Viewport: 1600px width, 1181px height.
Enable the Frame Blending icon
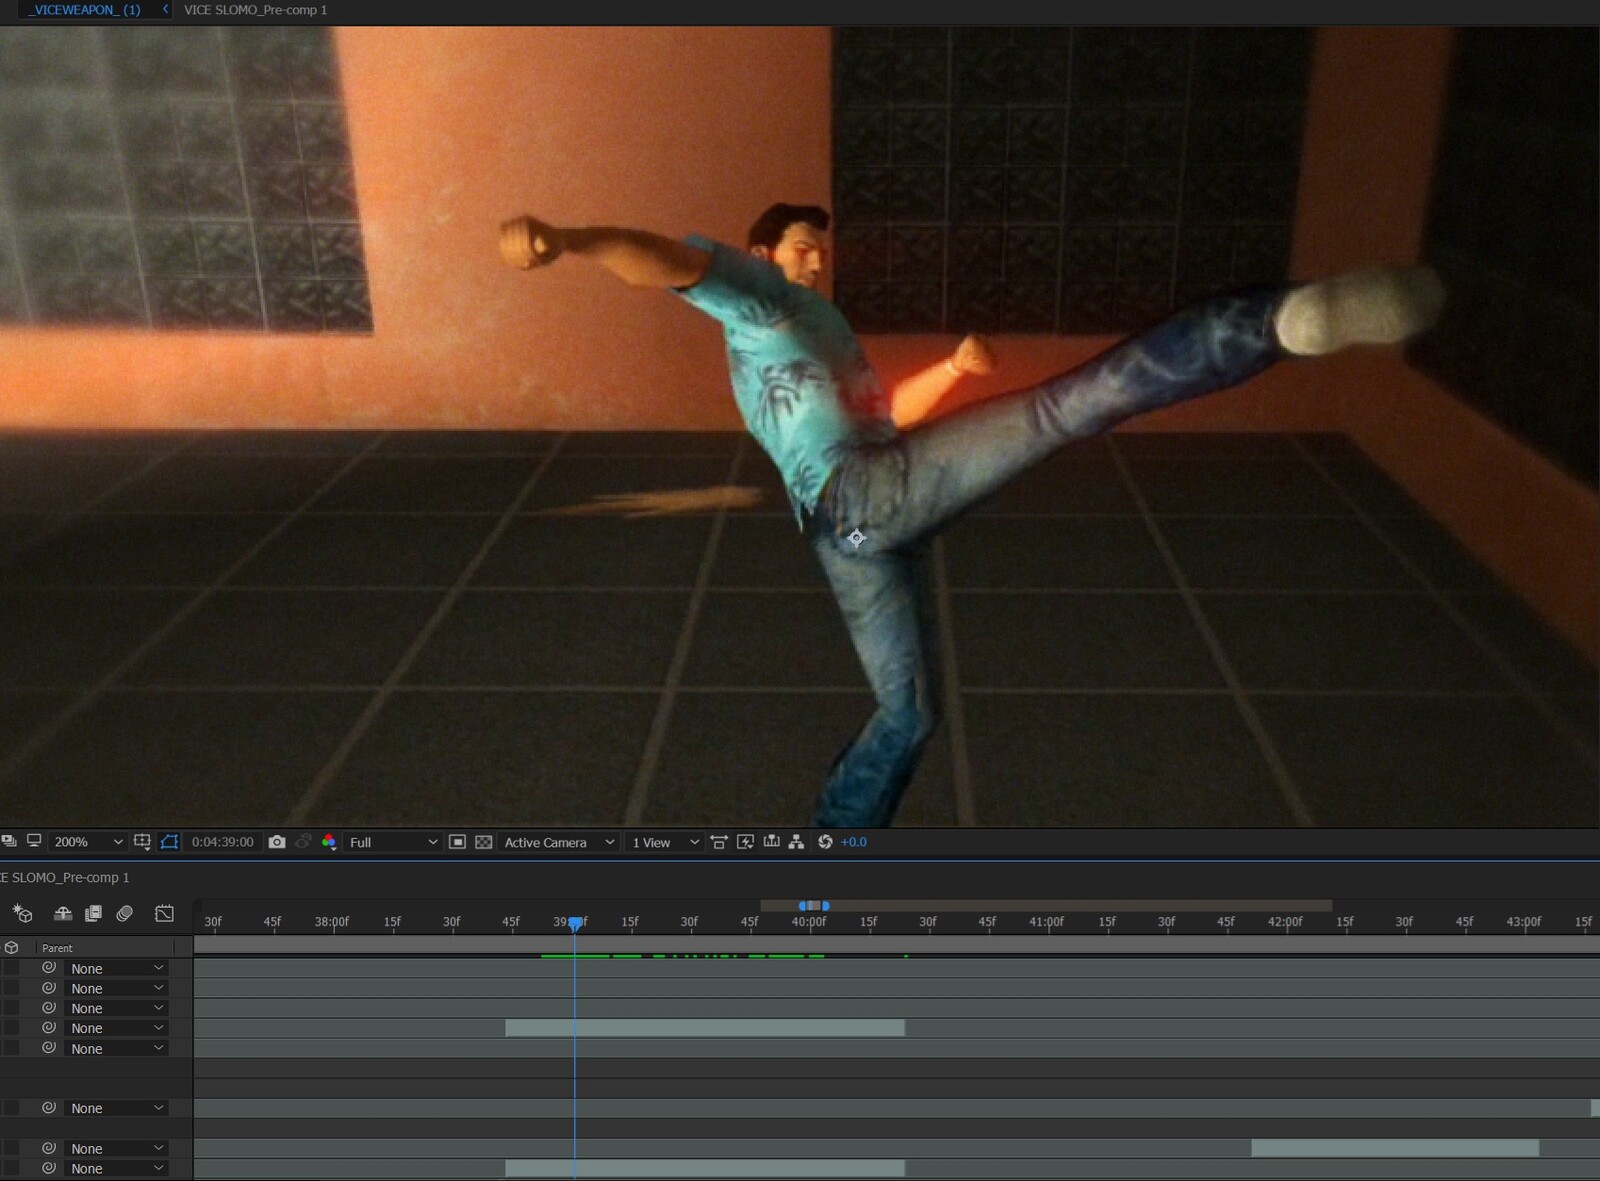(x=93, y=913)
